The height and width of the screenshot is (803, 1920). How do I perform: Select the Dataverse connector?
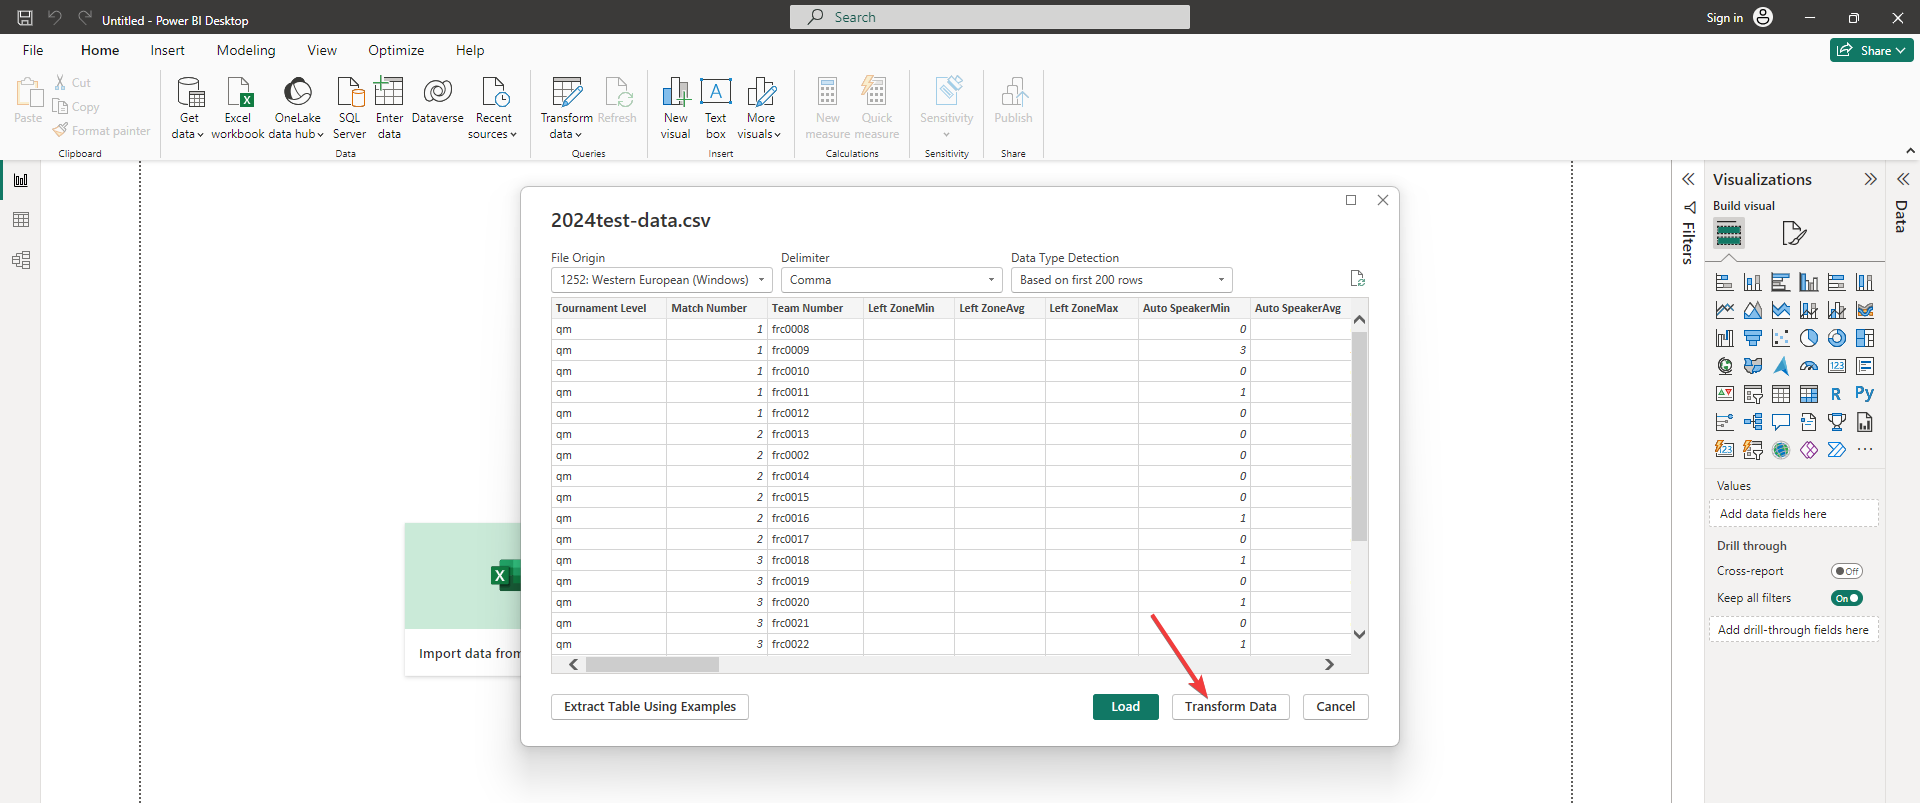pos(437,100)
